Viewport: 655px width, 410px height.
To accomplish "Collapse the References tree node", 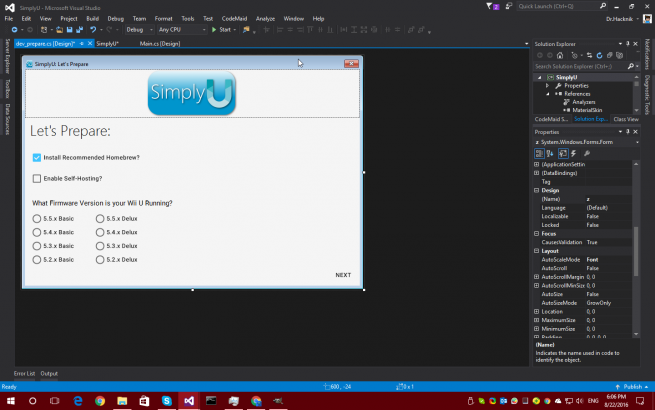I will (x=548, y=94).
